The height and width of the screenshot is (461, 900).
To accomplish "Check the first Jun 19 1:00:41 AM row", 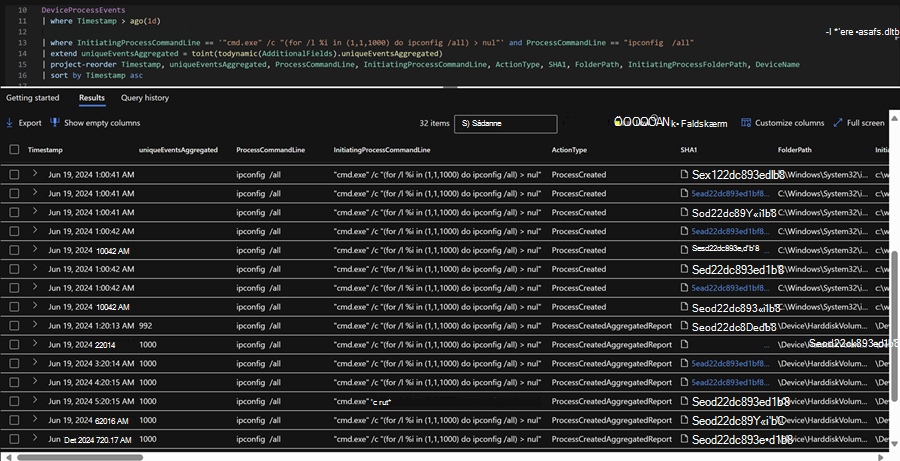I will point(14,174).
